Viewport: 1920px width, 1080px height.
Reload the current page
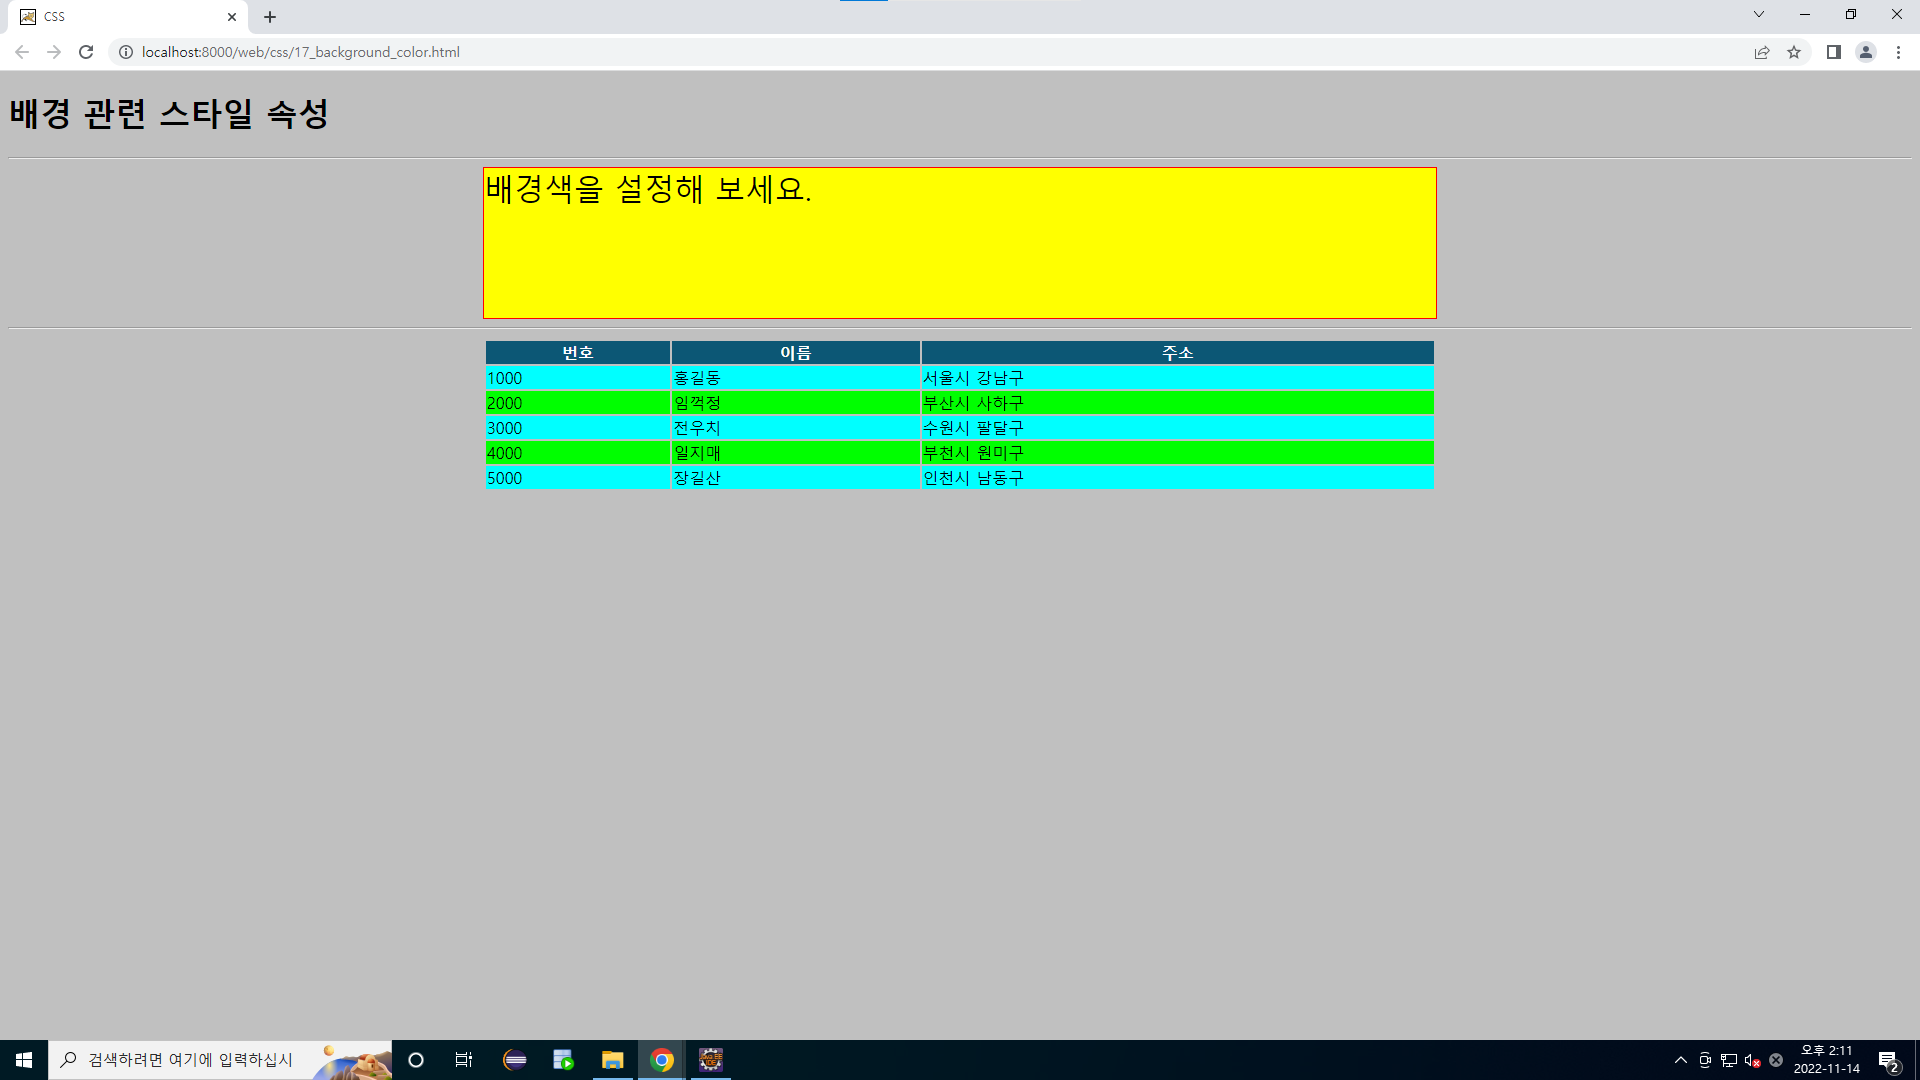(x=86, y=52)
